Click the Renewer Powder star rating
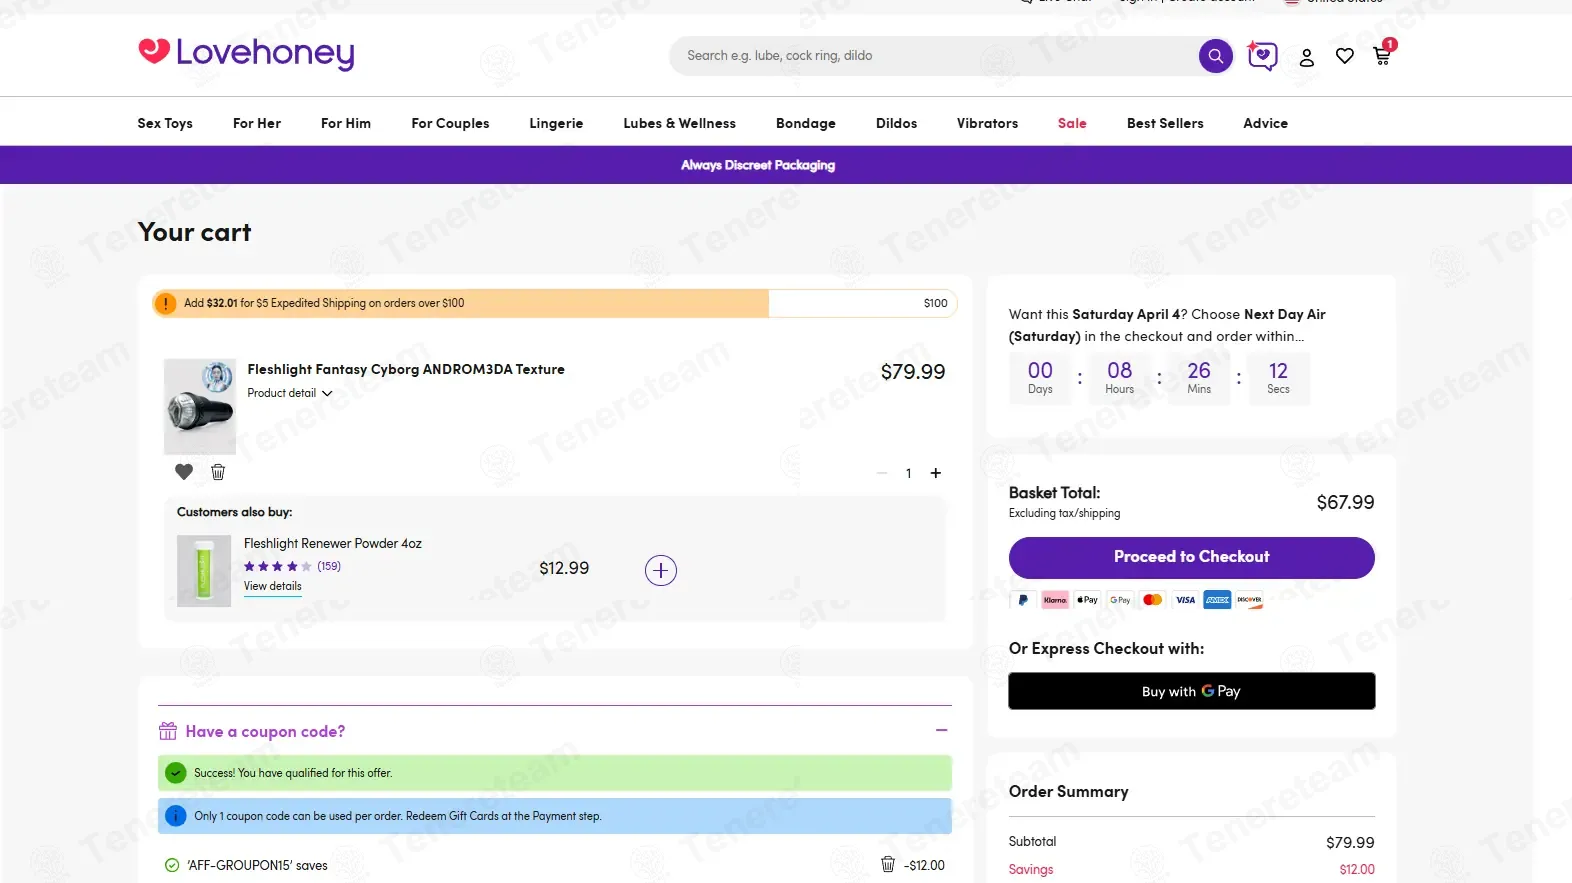This screenshot has height=883, width=1572. (278, 566)
